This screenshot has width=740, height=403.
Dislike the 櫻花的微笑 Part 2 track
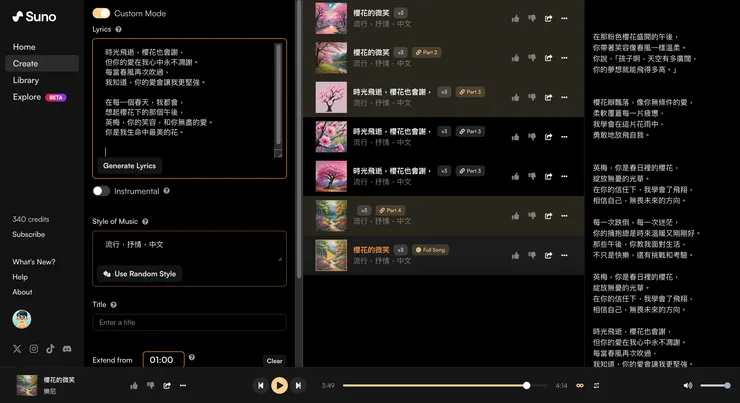tap(531, 58)
